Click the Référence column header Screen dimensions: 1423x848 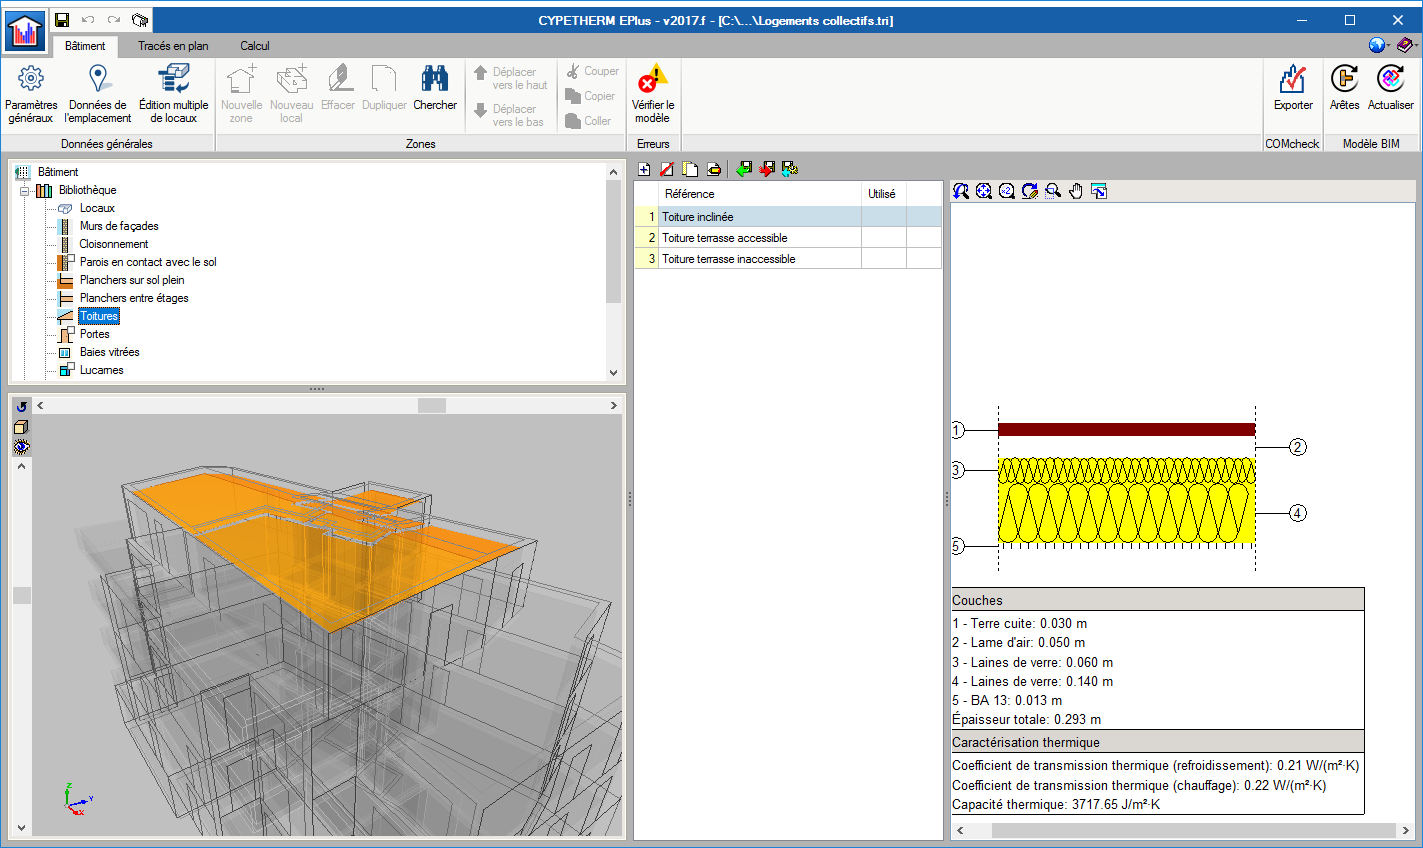click(x=760, y=194)
